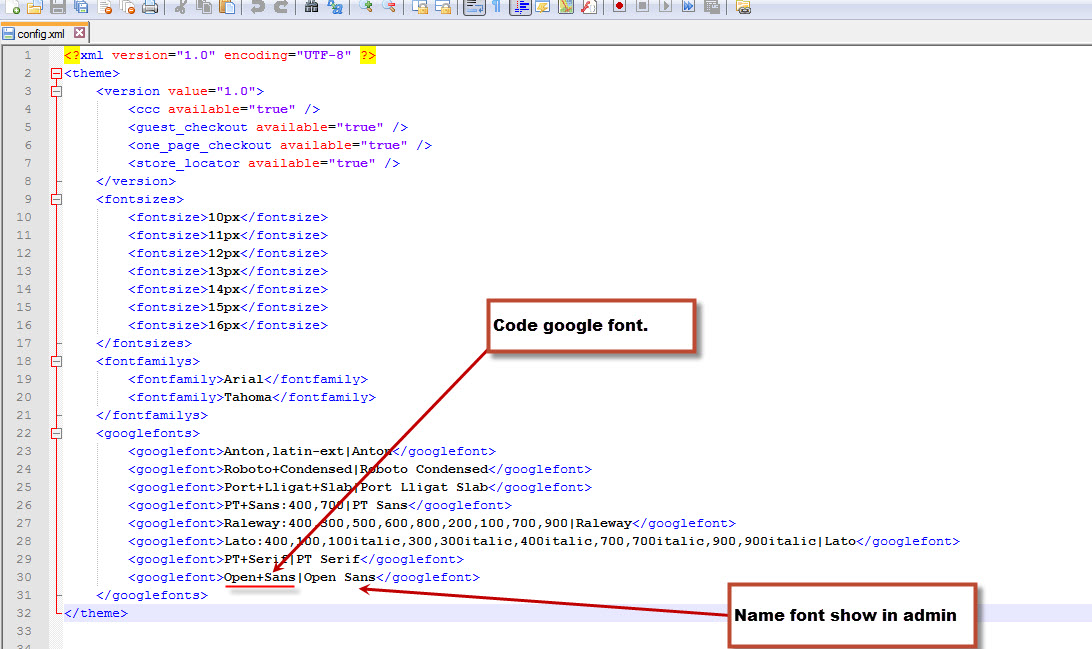Click the Zoom In magnifier icon

pos(366,7)
